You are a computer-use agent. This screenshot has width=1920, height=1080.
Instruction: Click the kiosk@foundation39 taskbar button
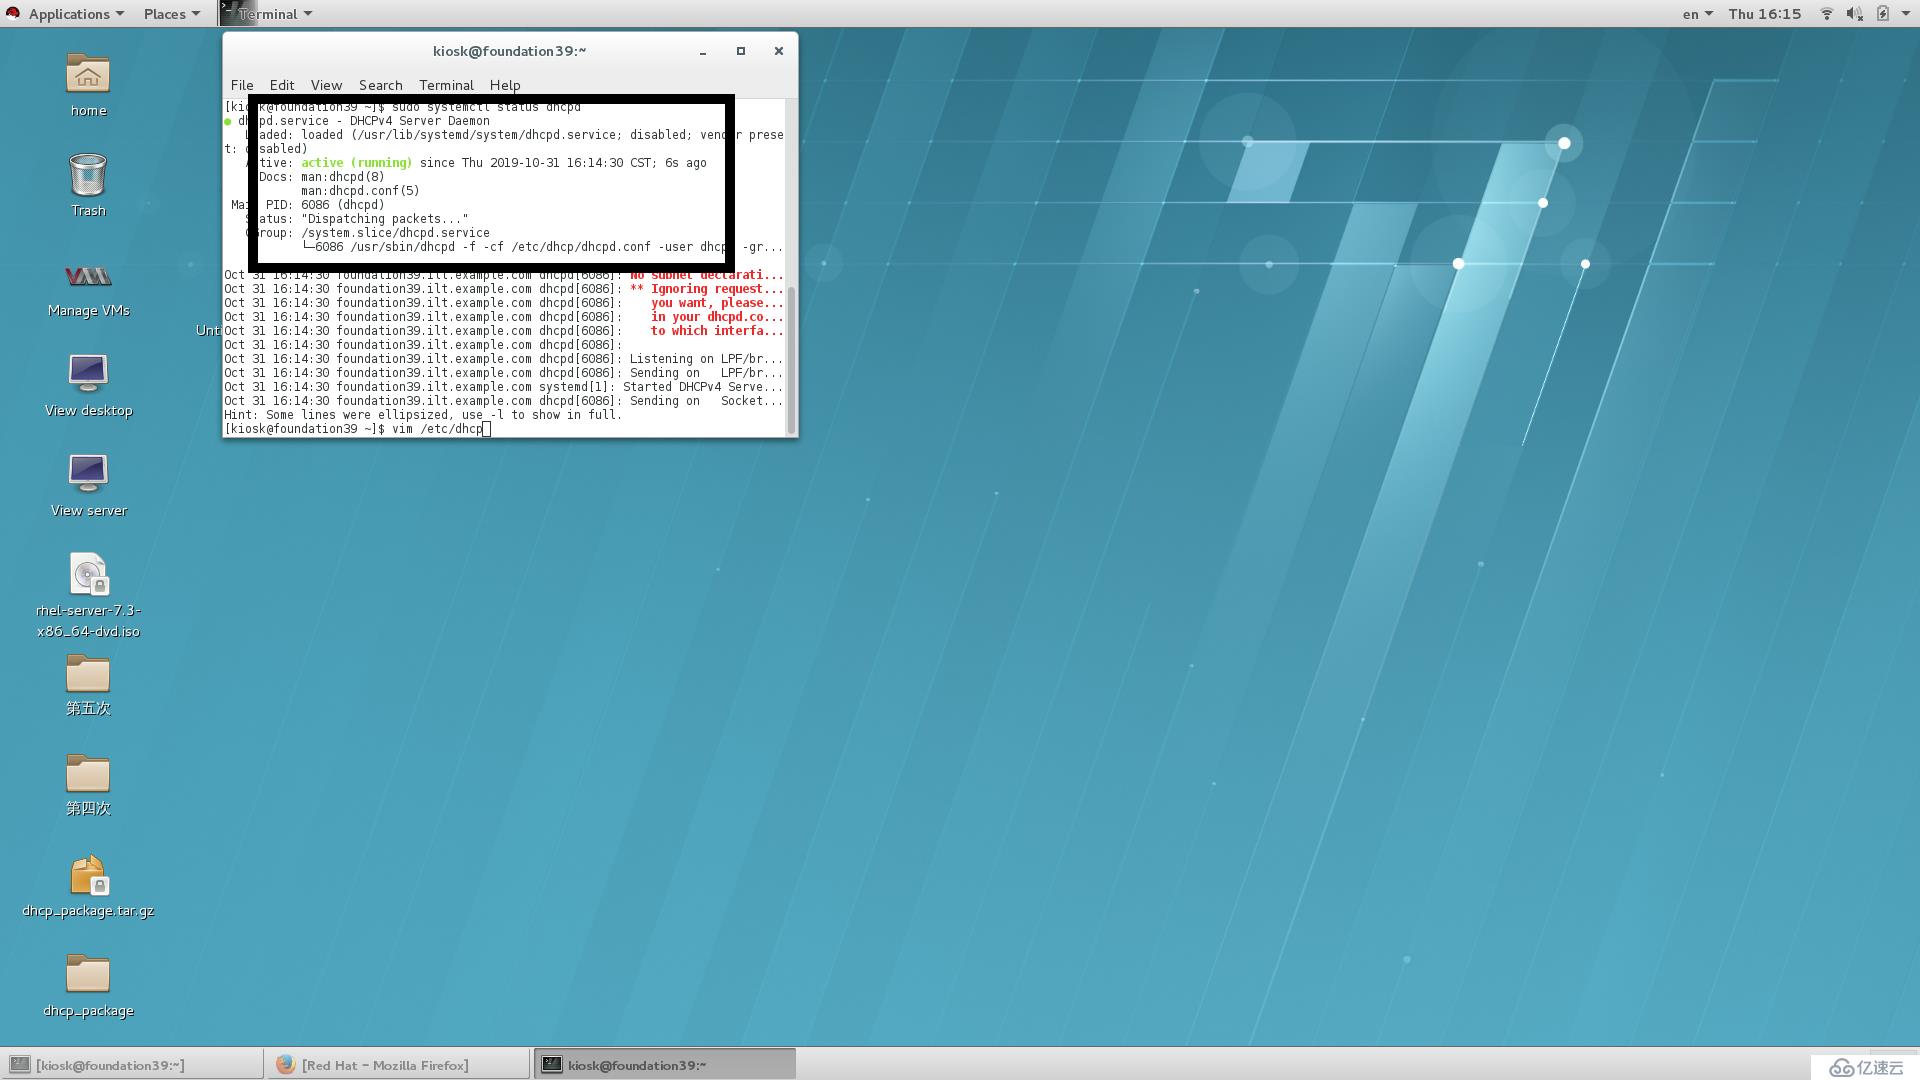coord(637,1064)
